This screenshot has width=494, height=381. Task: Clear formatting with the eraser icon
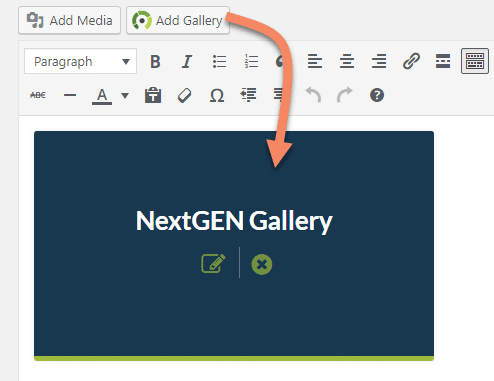pos(184,95)
